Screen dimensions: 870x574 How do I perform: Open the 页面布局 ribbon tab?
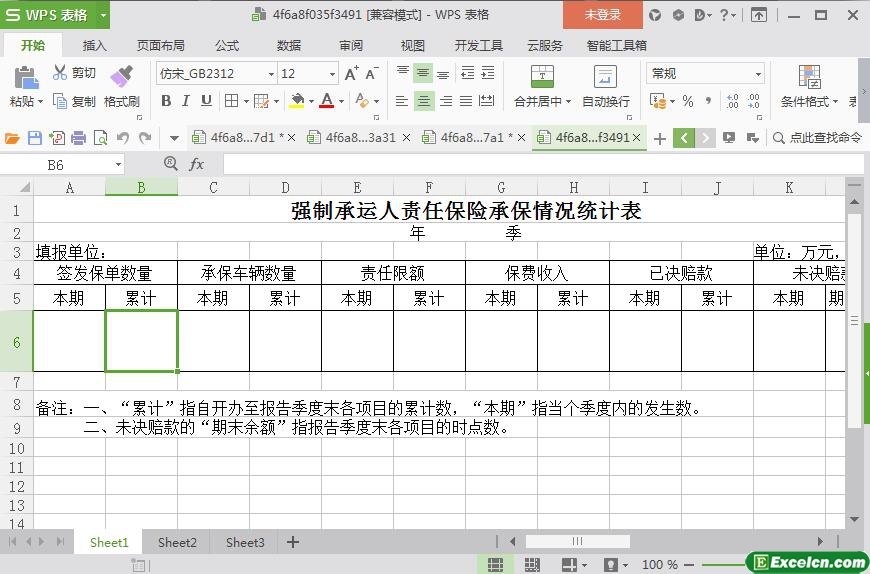click(161, 45)
